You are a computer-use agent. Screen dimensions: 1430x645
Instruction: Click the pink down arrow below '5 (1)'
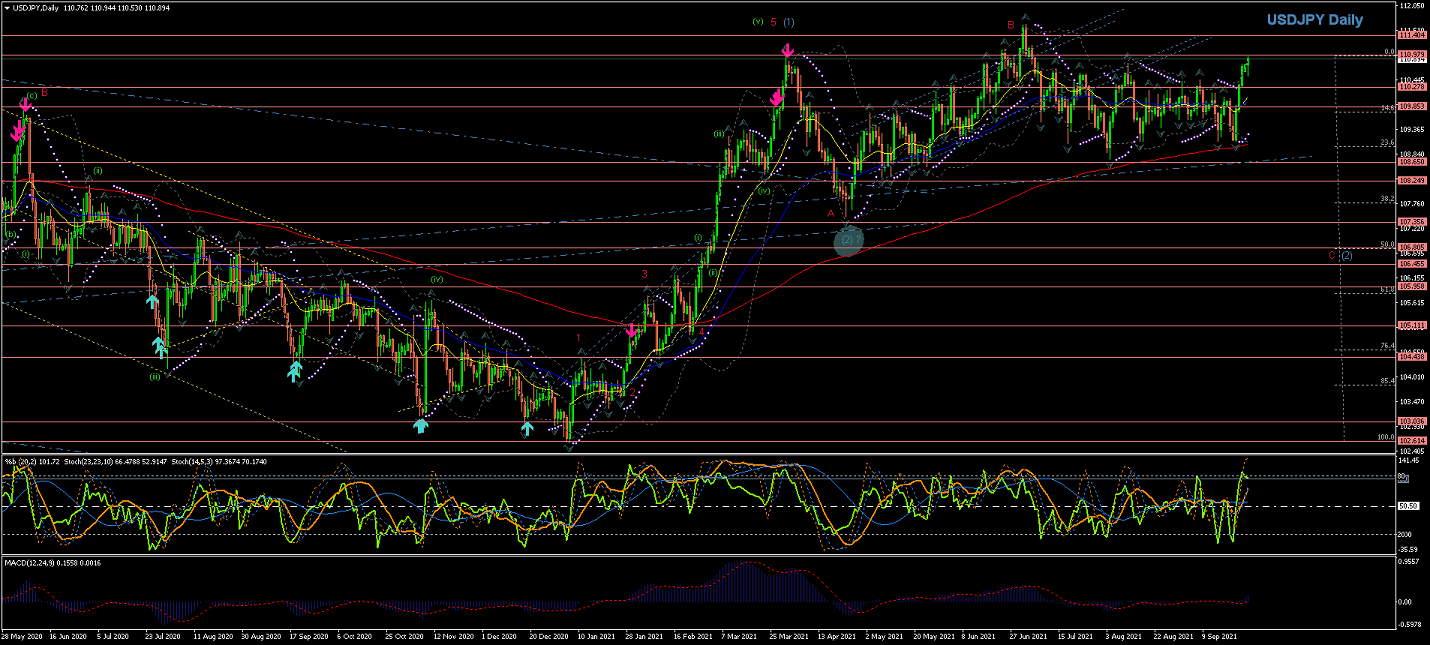(x=788, y=50)
